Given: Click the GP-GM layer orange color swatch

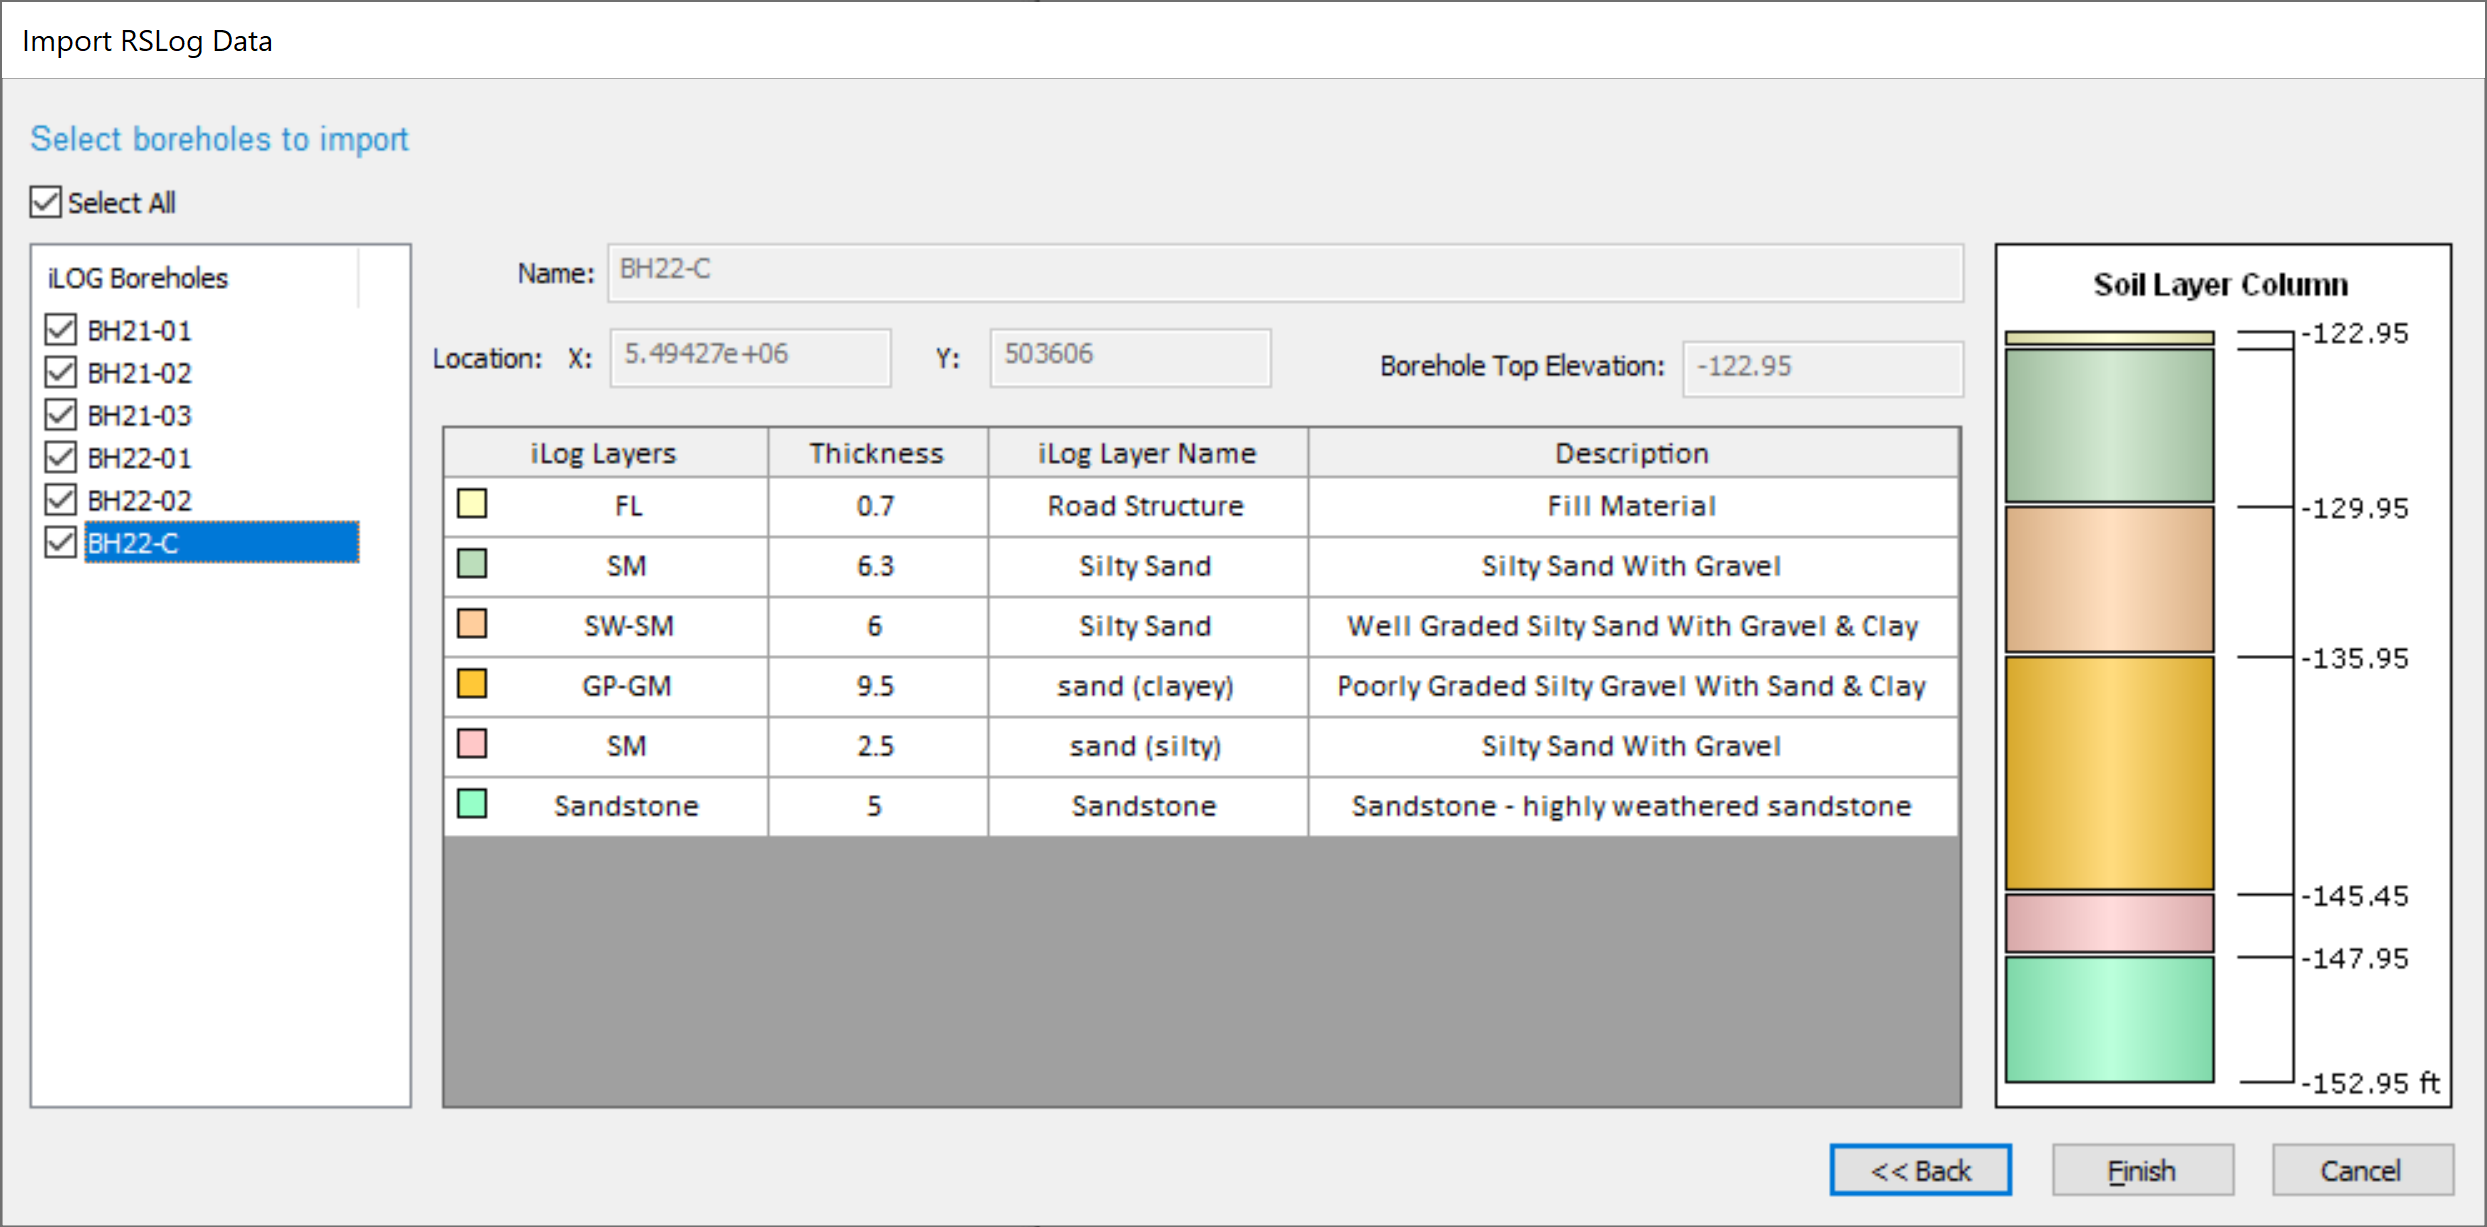Looking at the screenshot, I should [x=472, y=683].
